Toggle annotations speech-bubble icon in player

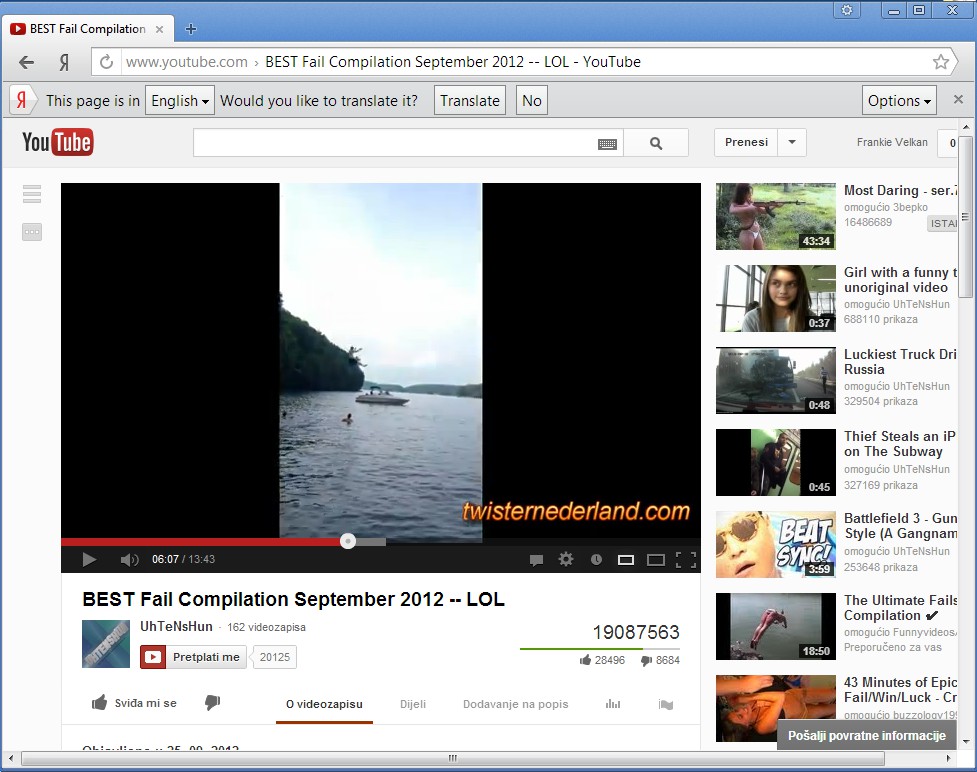point(536,560)
